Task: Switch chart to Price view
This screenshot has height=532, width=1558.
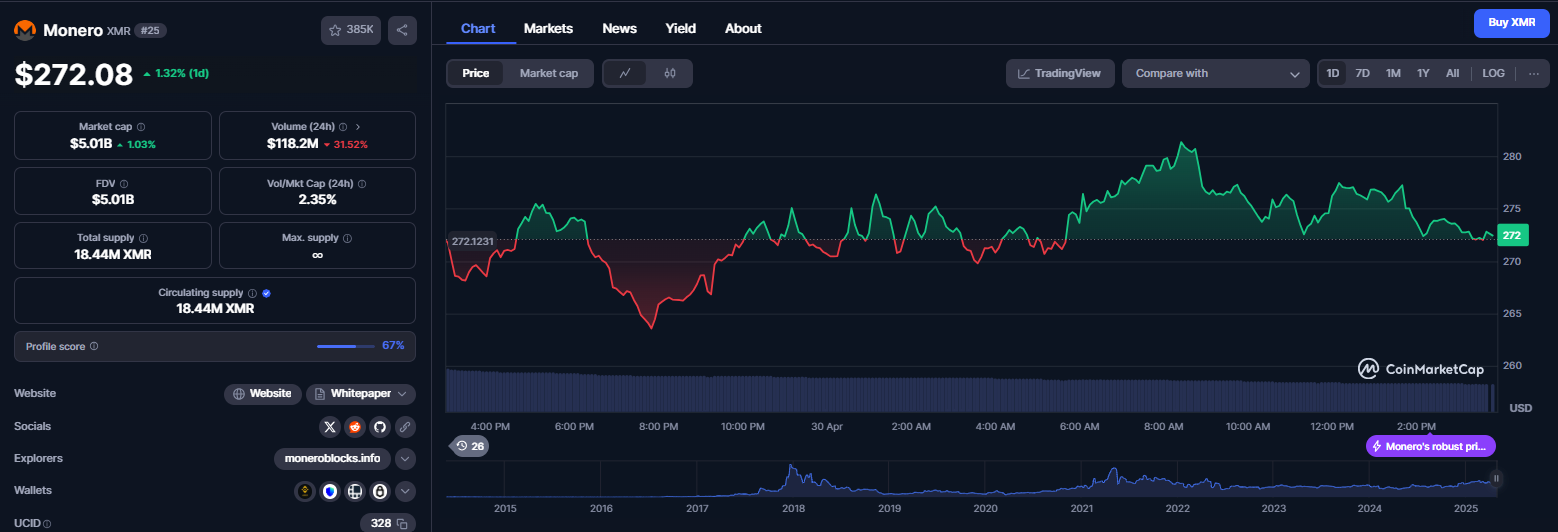Action: coord(476,73)
